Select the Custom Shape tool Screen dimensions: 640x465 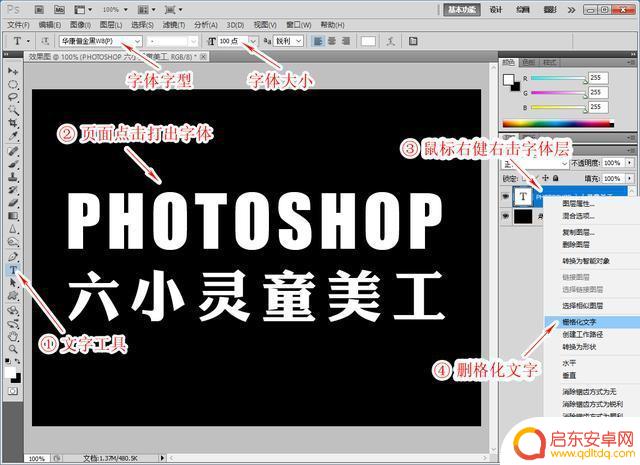pos(13,296)
